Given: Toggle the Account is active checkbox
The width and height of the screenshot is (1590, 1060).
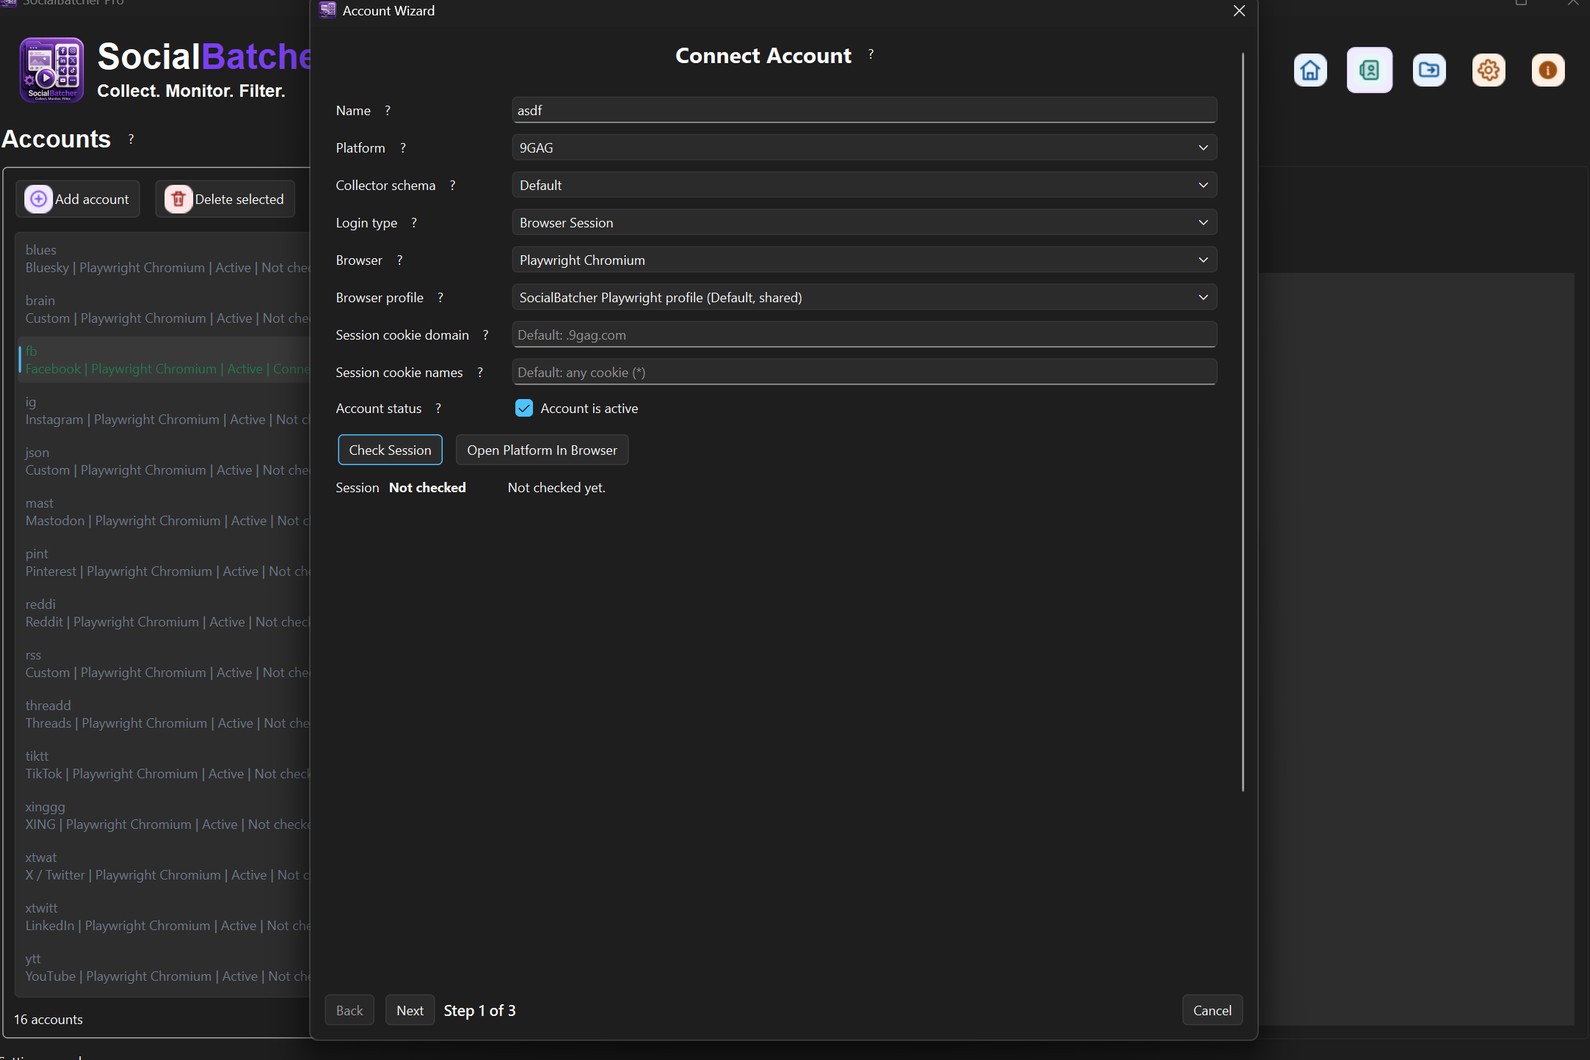Looking at the screenshot, I should click(x=524, y=408).
